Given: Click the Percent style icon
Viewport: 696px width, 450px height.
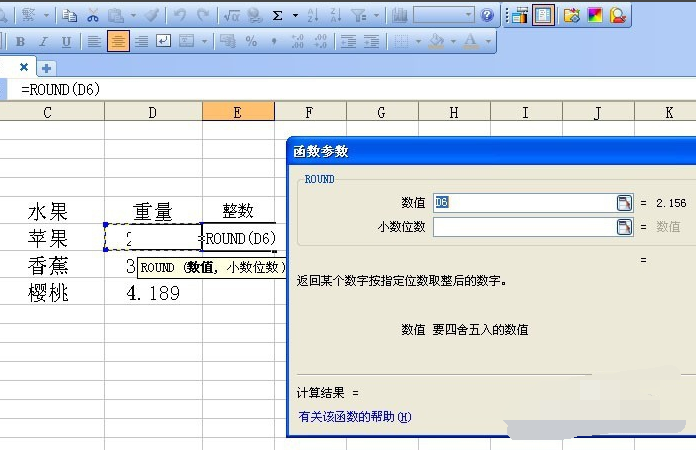Looking at the screenshot, I should point(251,42).
